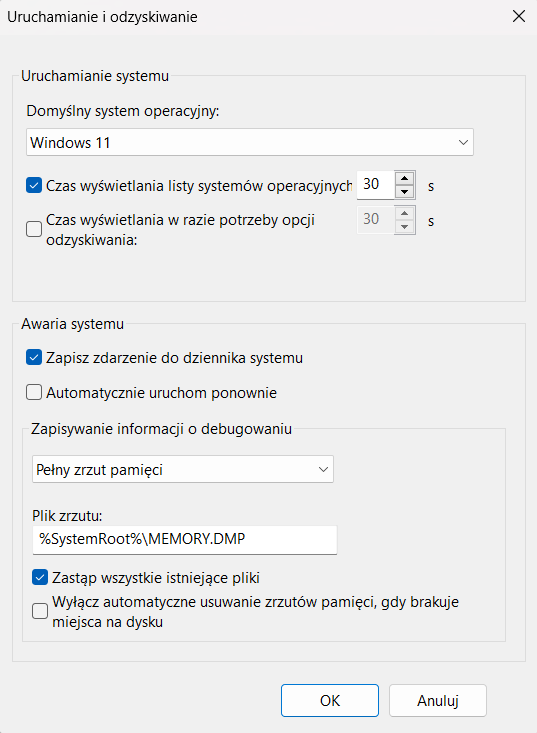Click the Awaria systemu group title
The height and width of the screenshot is (733, 537).
tap(72, 324)
